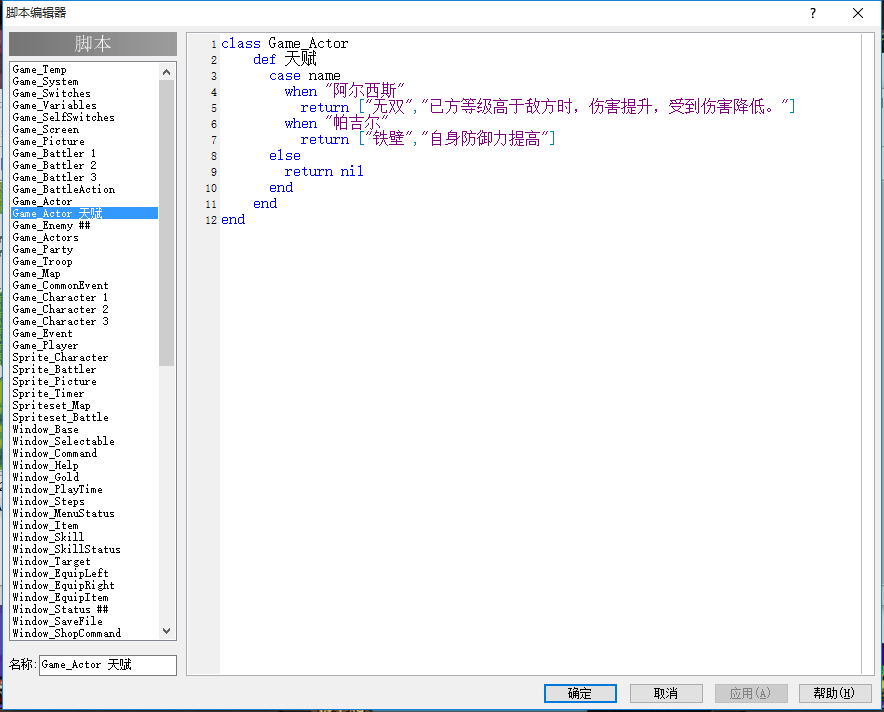Select Window_Steps script
This screenshot has width=884, height=712.
click(x=85, y=501)
